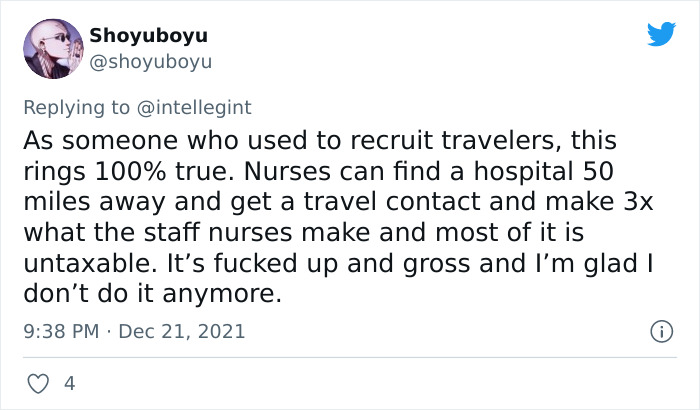The image size is (700, 410).
Task: Open the tweet info icon
Action: click(x=660, y=331)
